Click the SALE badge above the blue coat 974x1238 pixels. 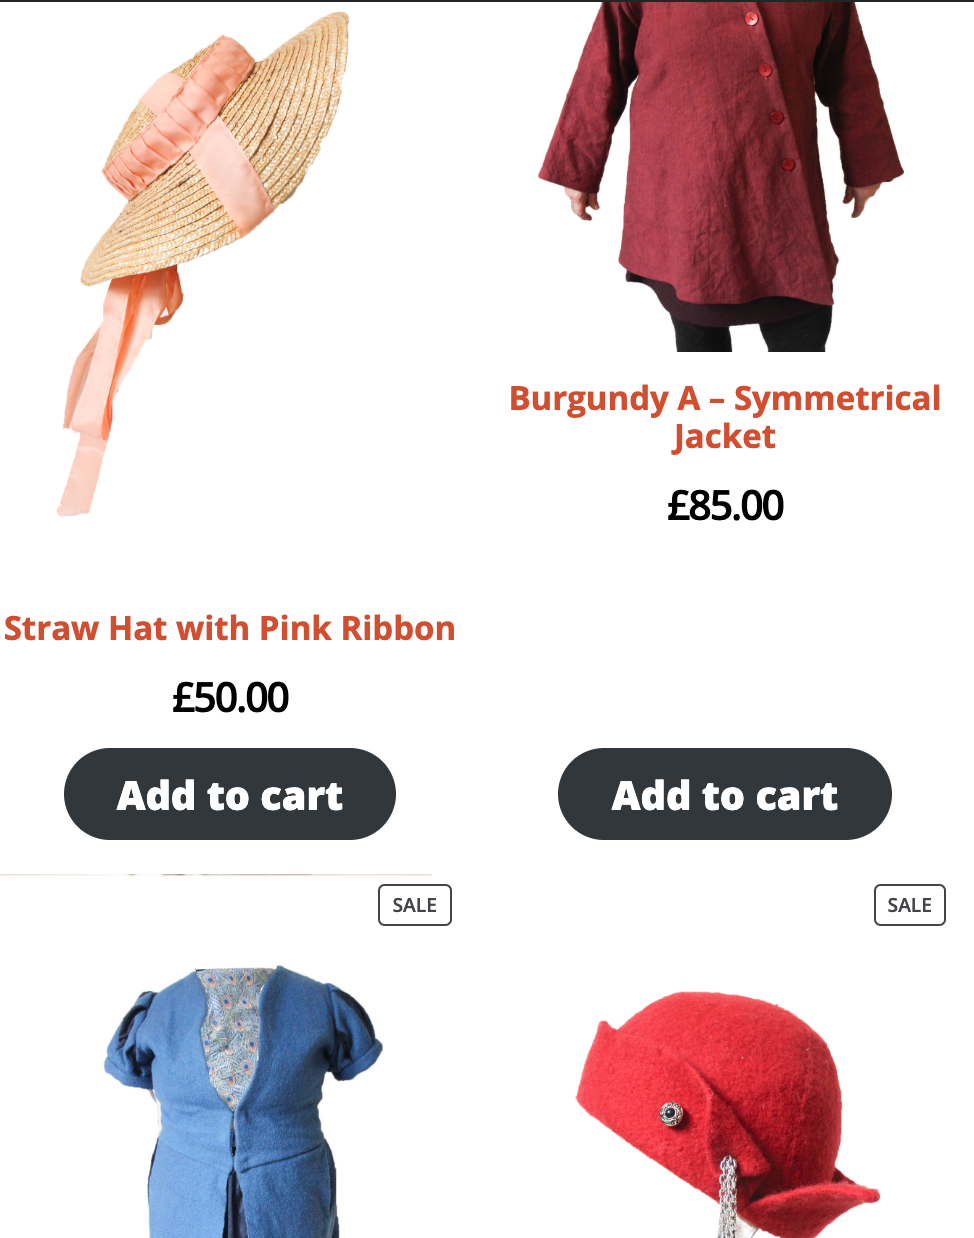(x=415, y=905)
